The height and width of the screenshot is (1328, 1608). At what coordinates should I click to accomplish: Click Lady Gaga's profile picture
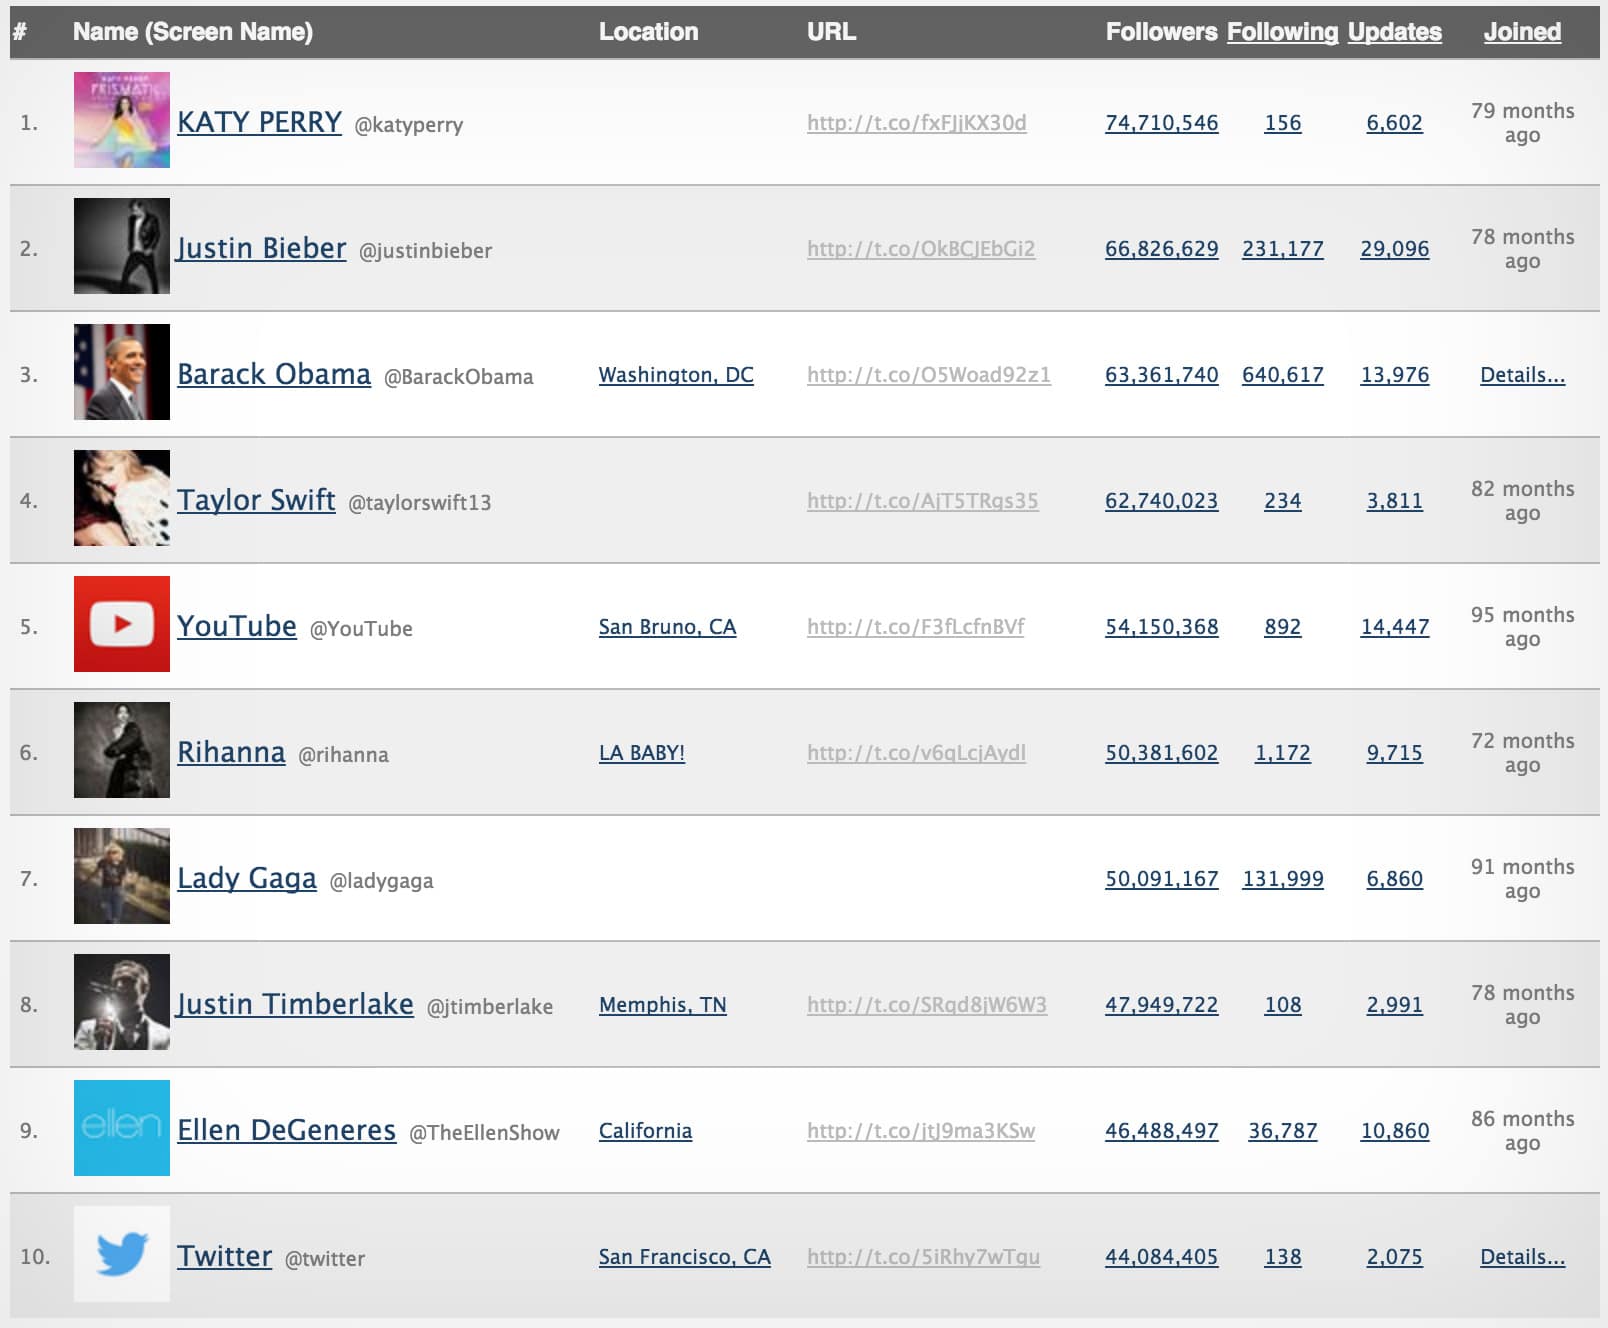pyautogui.click(x=120, y=876)
